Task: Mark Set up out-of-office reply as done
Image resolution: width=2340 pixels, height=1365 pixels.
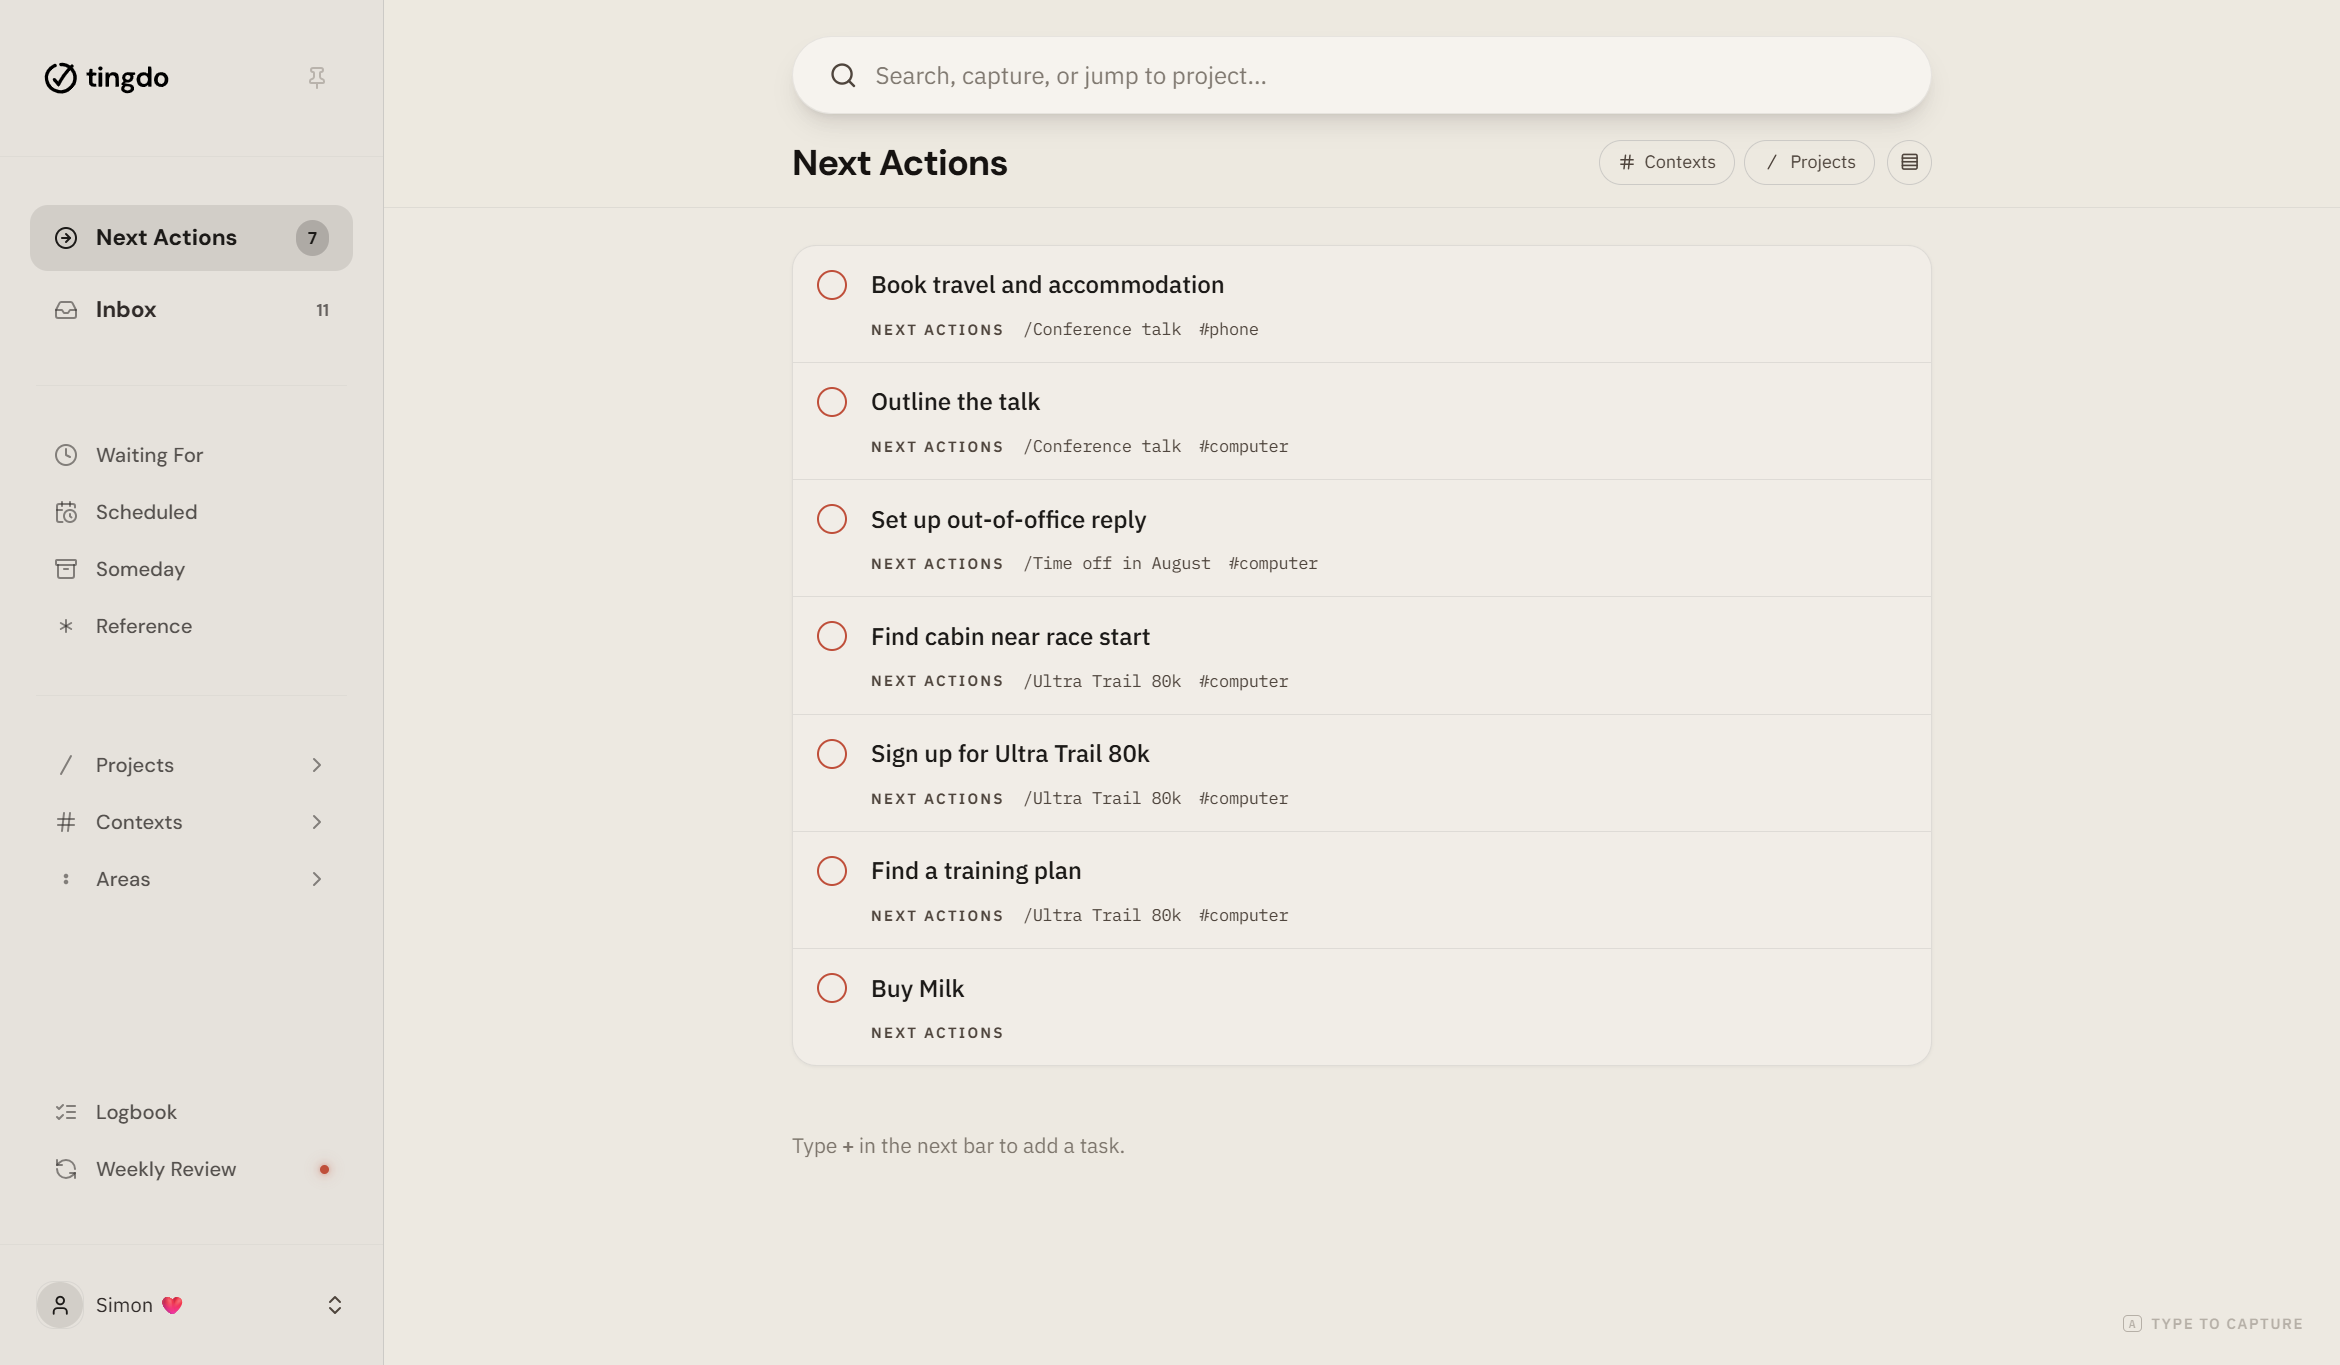Action: (x=832, y=519)
